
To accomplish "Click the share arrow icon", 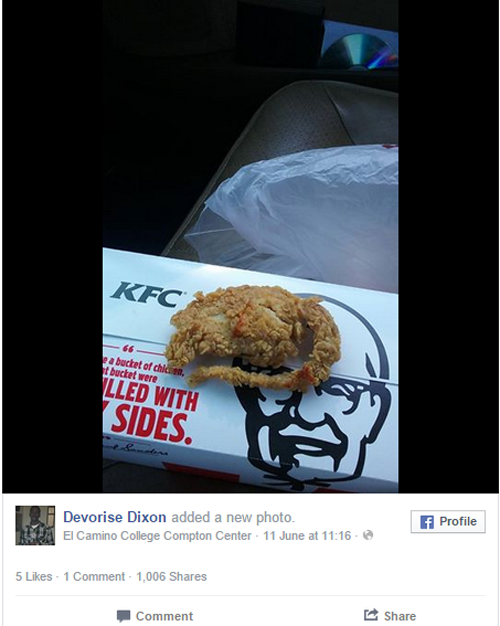I will pyautogui.click(x=371, y=615).
